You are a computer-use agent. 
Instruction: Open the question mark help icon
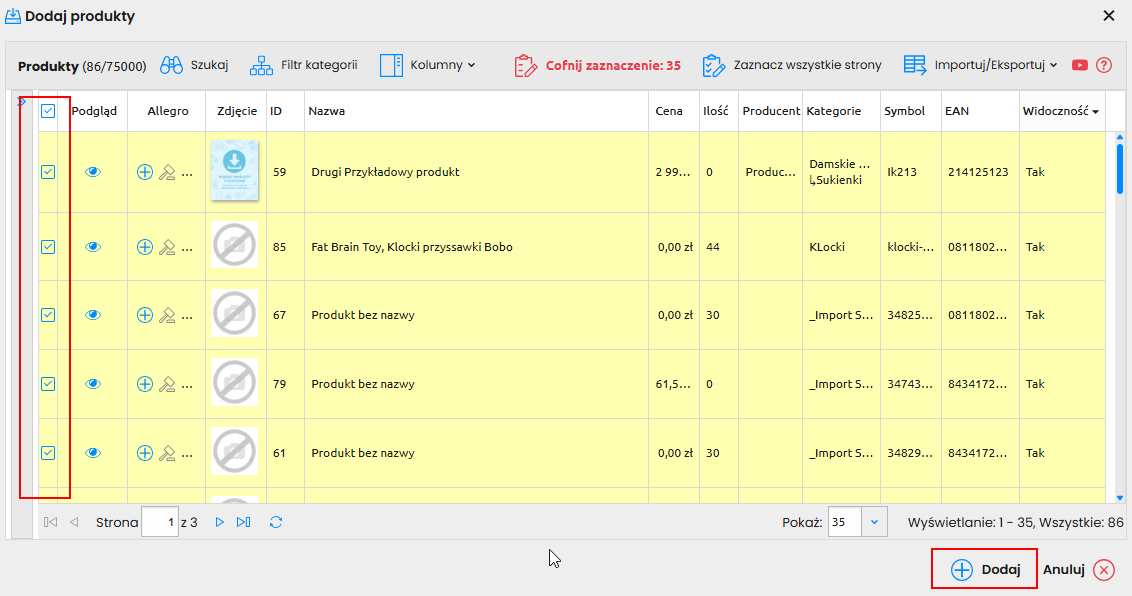pyautogui.click(x=1104, y=65)
